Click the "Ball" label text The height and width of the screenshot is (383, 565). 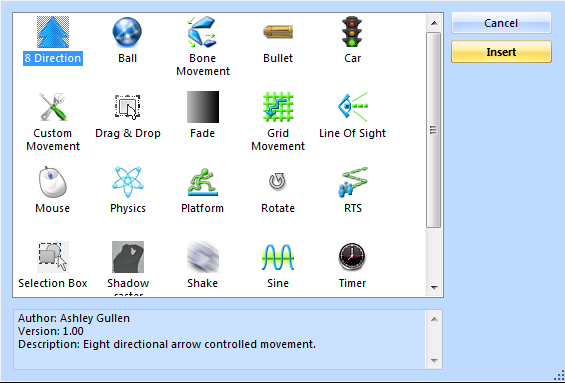tap(128, 58)
